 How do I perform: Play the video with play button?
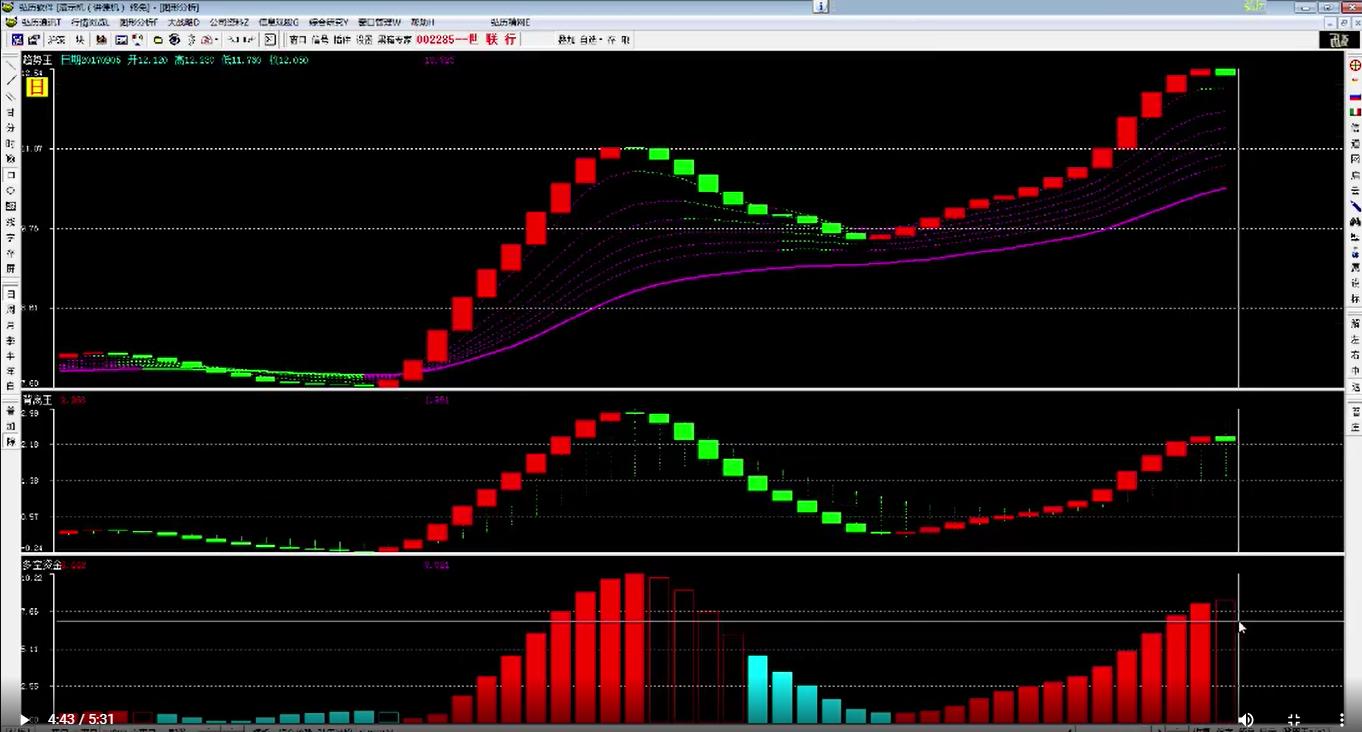coord(24,719)
